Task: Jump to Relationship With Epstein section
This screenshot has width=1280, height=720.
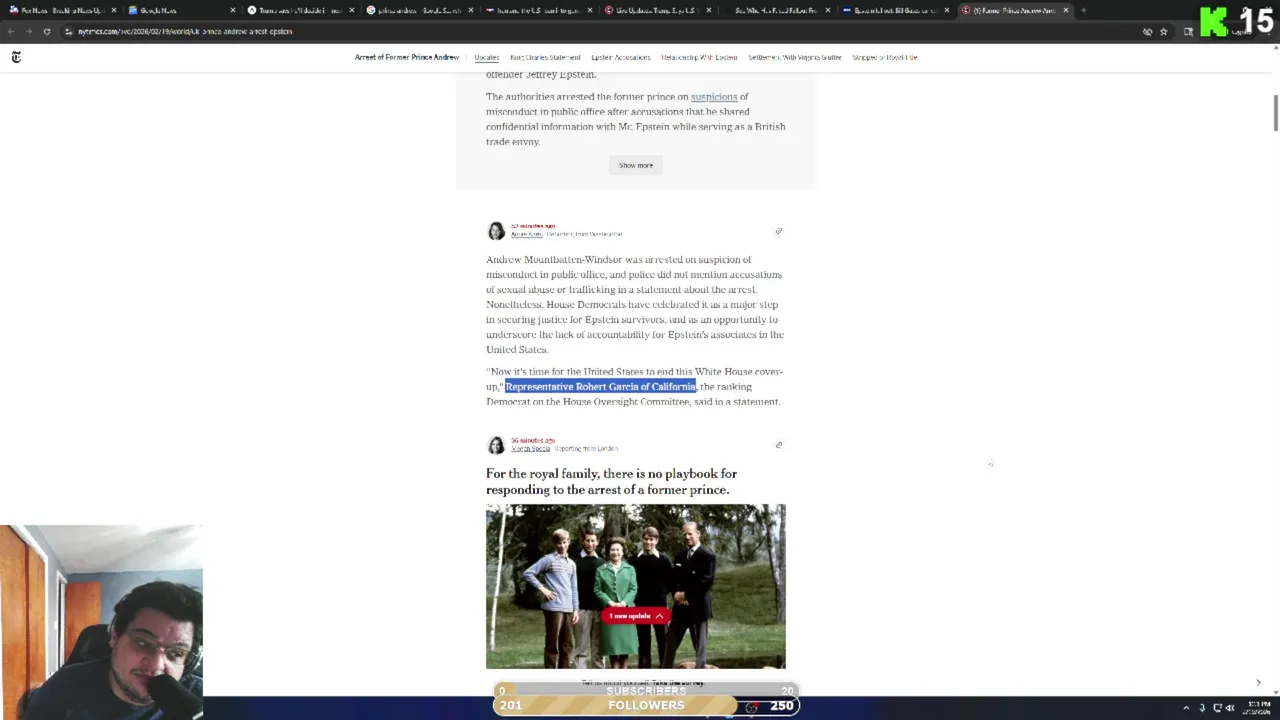Action: (699, 57)
